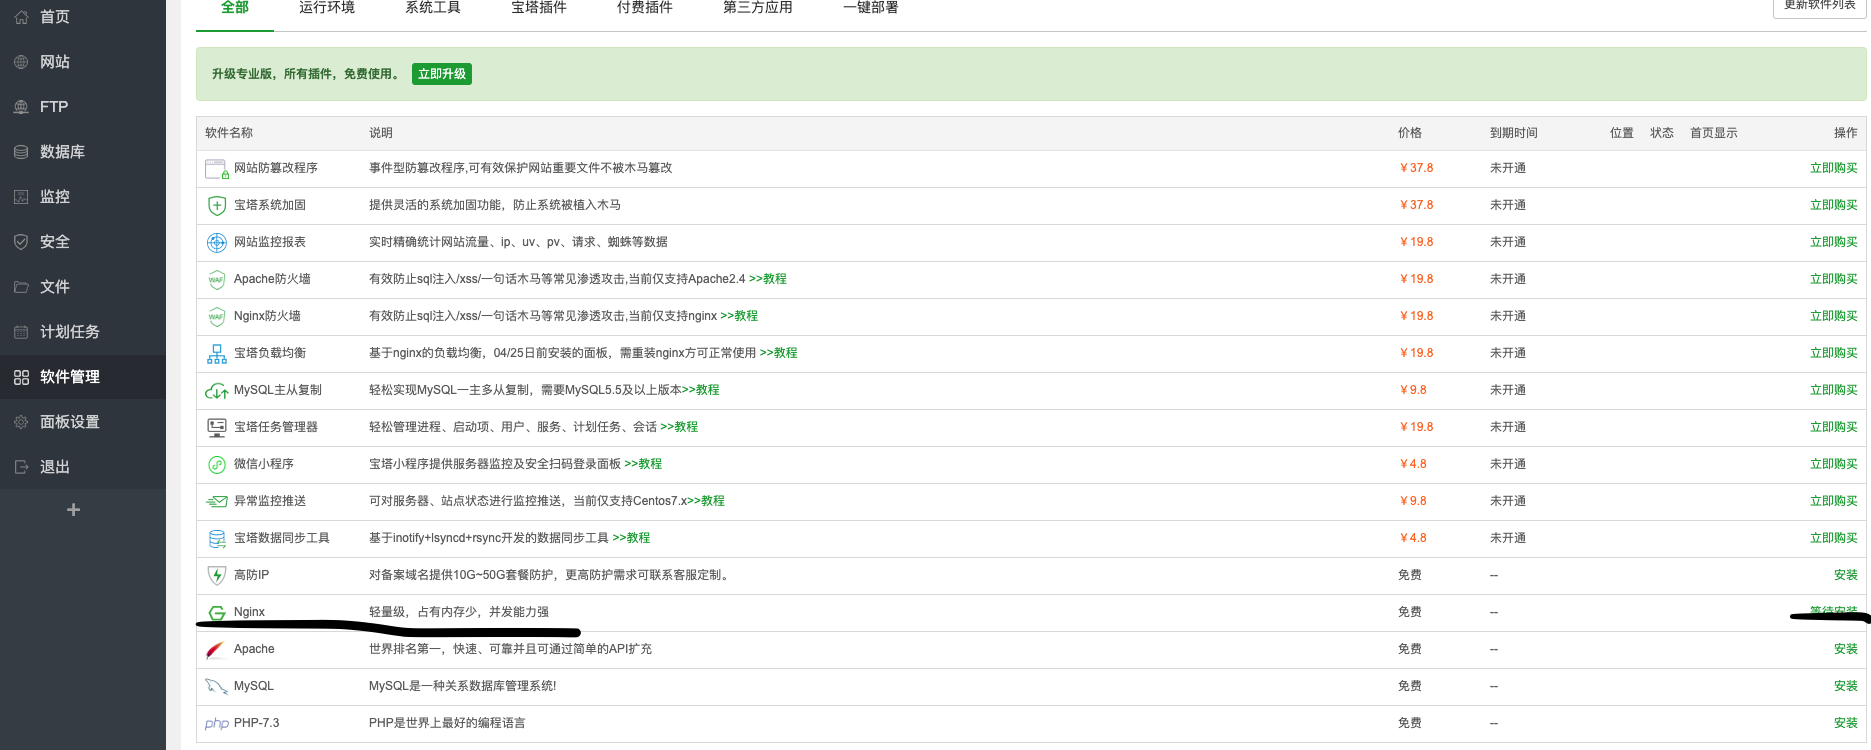Click the PHP-7.3 php icon
This screenshot has height=750, width=1871.
coord(217,723)
